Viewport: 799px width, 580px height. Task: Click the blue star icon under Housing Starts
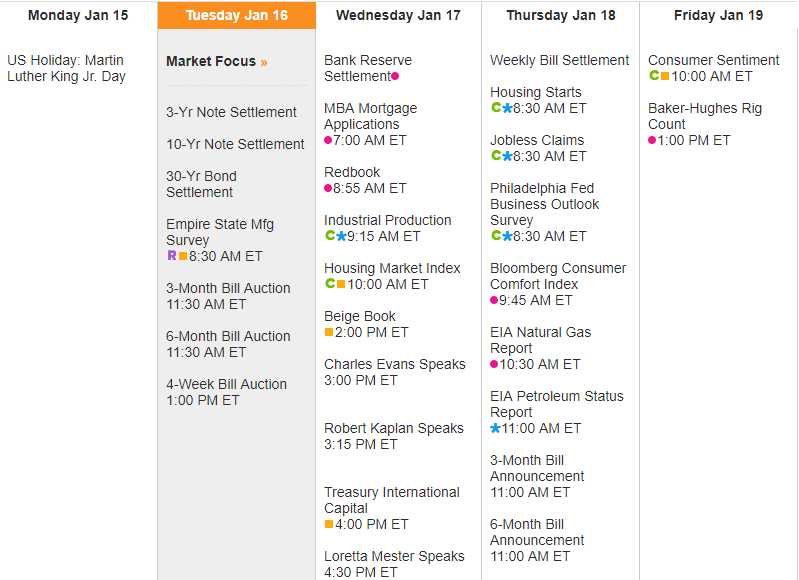pyautogui.click(x=507, y=108)
